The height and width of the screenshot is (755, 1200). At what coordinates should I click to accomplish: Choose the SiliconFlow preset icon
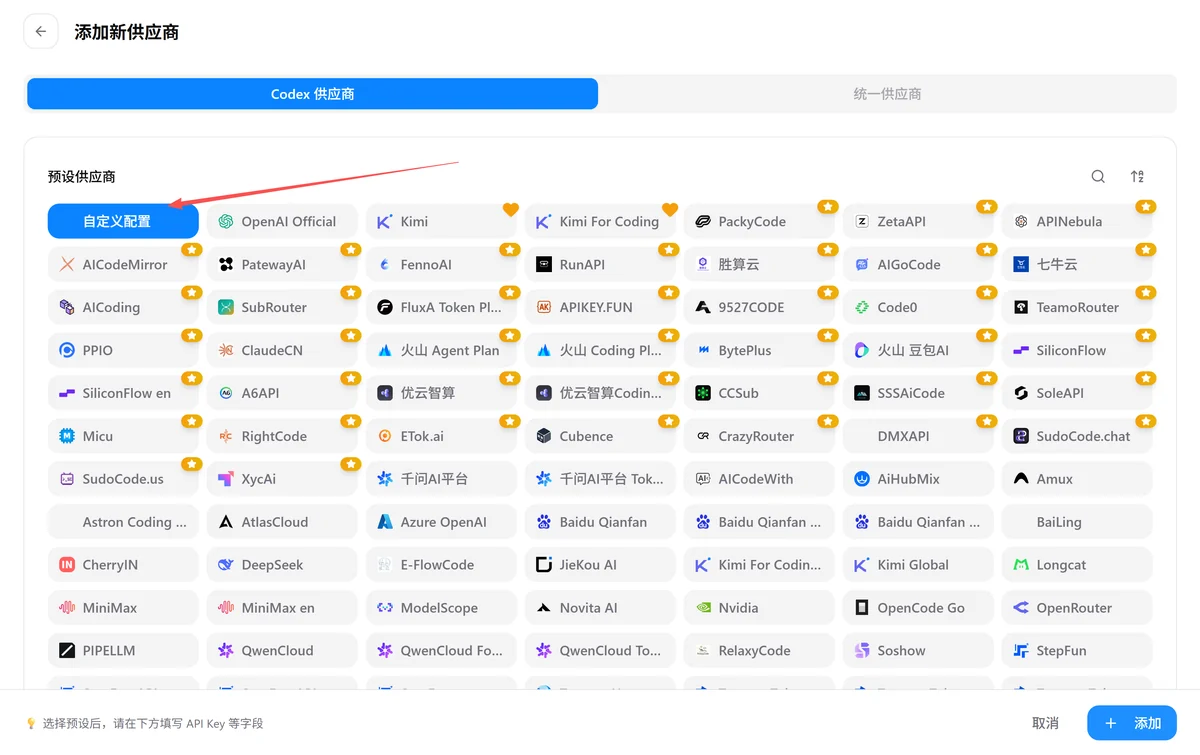(1021, 351)
